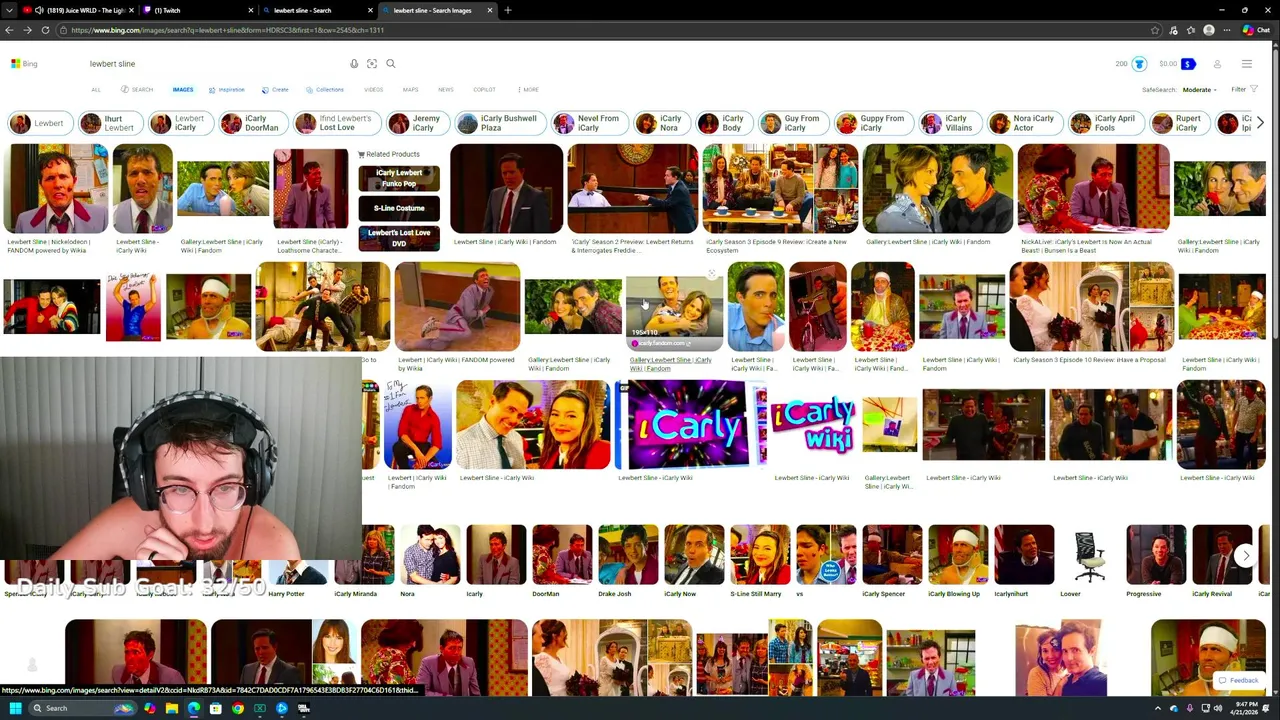Open the office chair 'Loover' thumbnail
1280x720 pixels.
pos(1089,555)
